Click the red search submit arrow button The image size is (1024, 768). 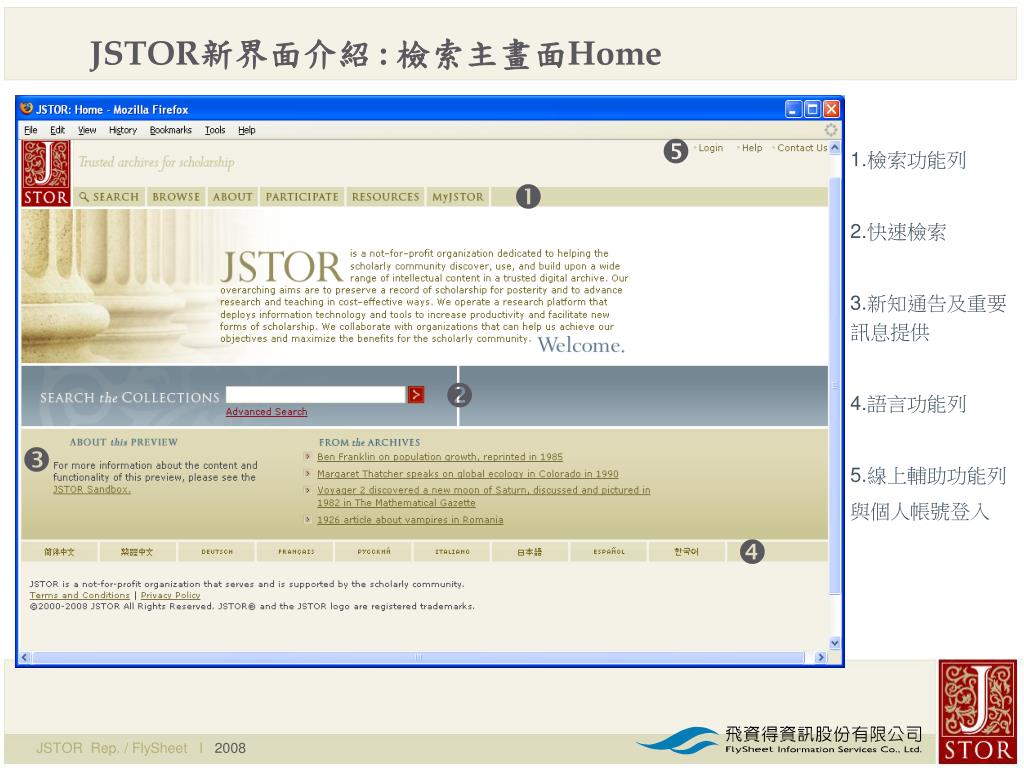point(415,394)
